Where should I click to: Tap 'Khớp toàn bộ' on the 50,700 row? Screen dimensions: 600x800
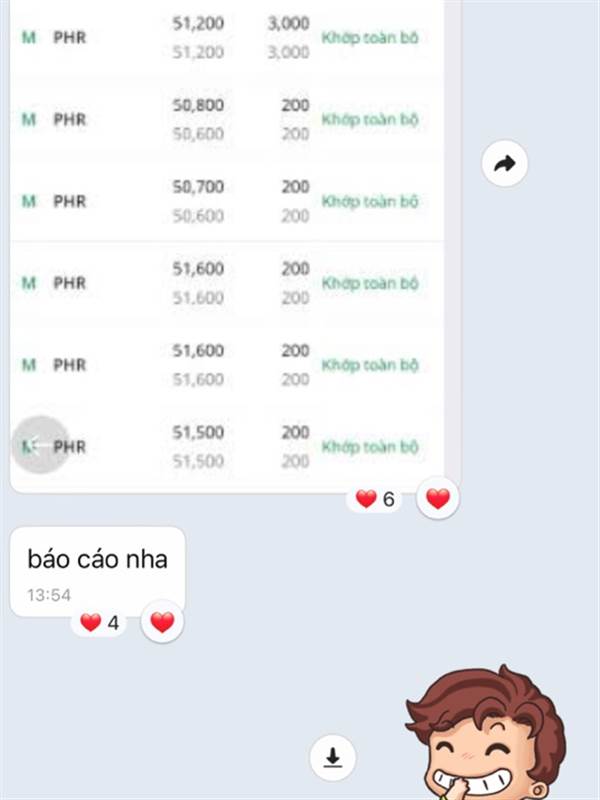(x=370, y=202)
